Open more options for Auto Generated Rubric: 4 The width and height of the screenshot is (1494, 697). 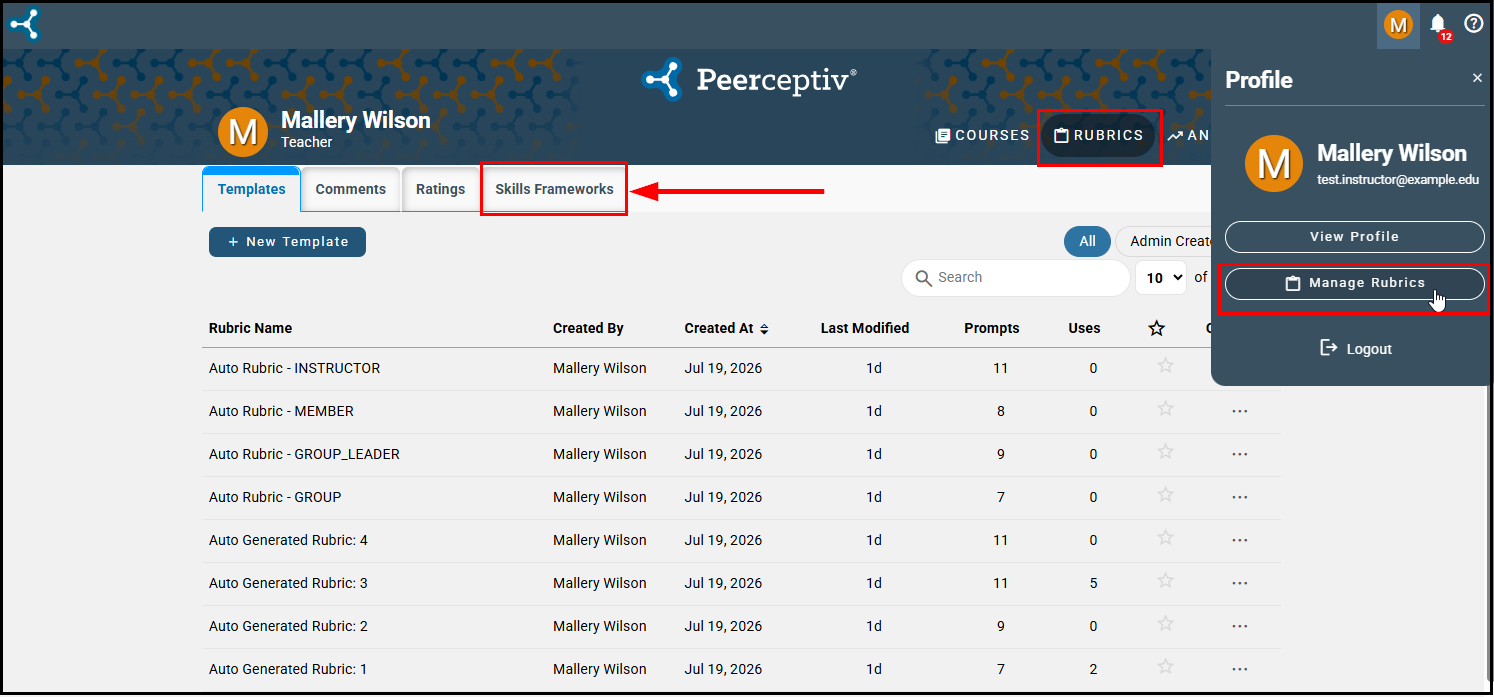[1240, 540]
